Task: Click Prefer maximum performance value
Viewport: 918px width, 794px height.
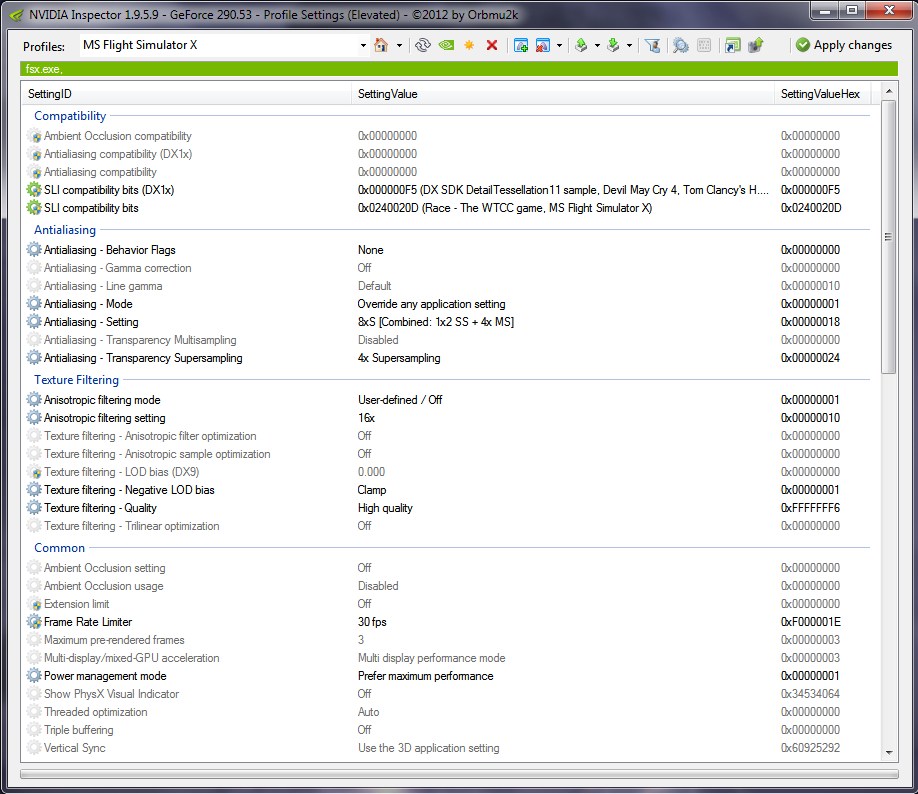Action: tap(426, 676)
